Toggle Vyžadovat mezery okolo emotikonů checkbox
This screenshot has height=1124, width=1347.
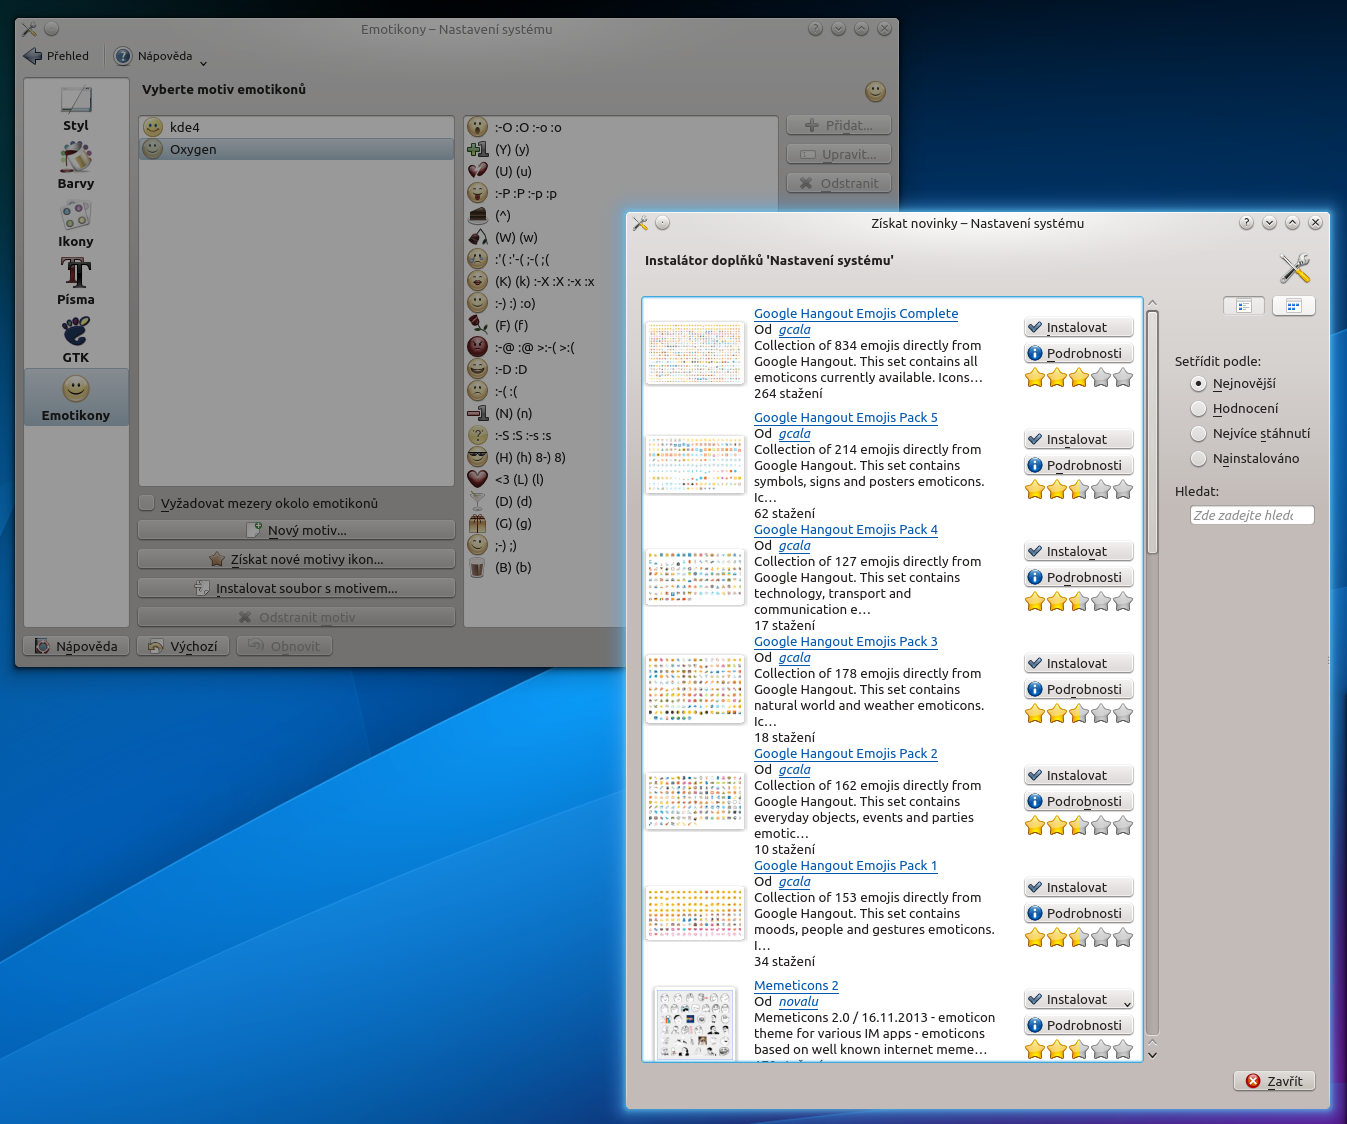pyautogui.click(x=147, y=503)
